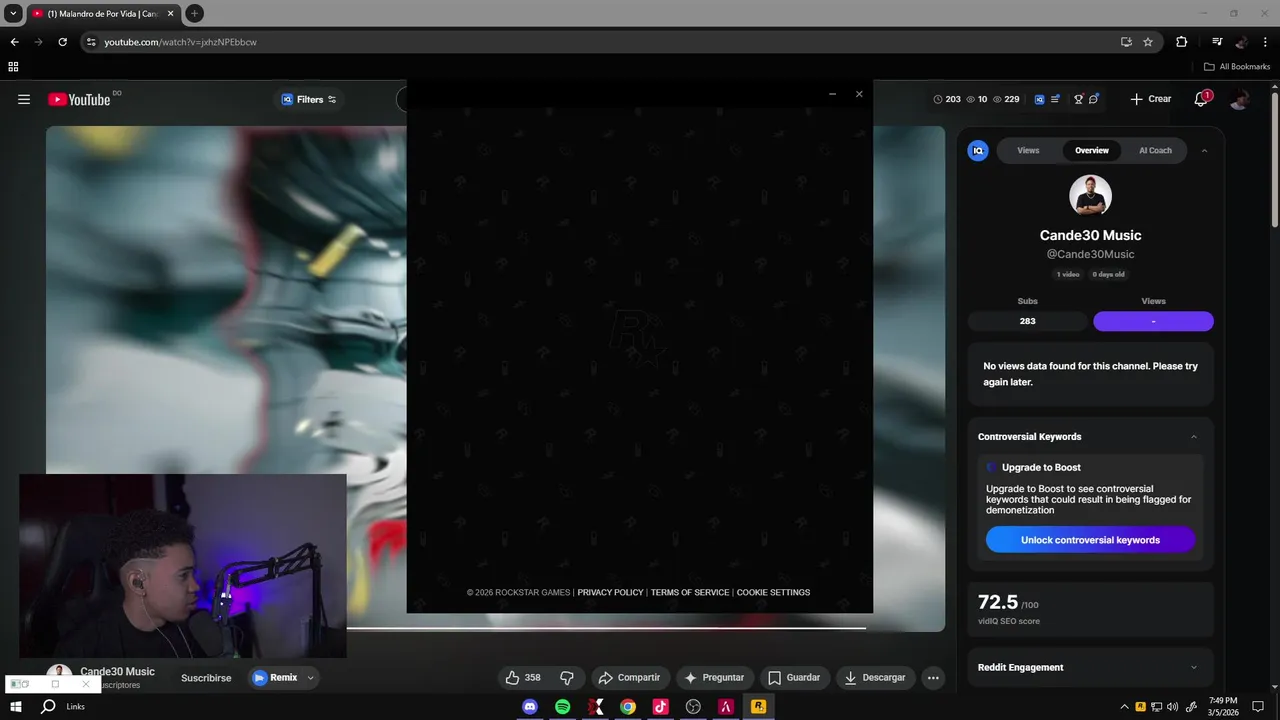Click the Cande30 Music channel name below video

pyautogui.click(x=117, y=672)
